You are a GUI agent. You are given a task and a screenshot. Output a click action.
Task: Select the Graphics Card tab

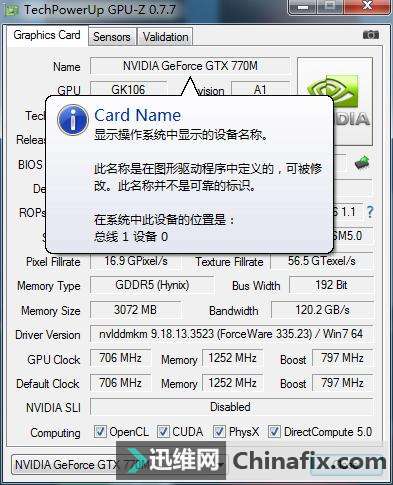pyautogui.click(x=47, y=35)
